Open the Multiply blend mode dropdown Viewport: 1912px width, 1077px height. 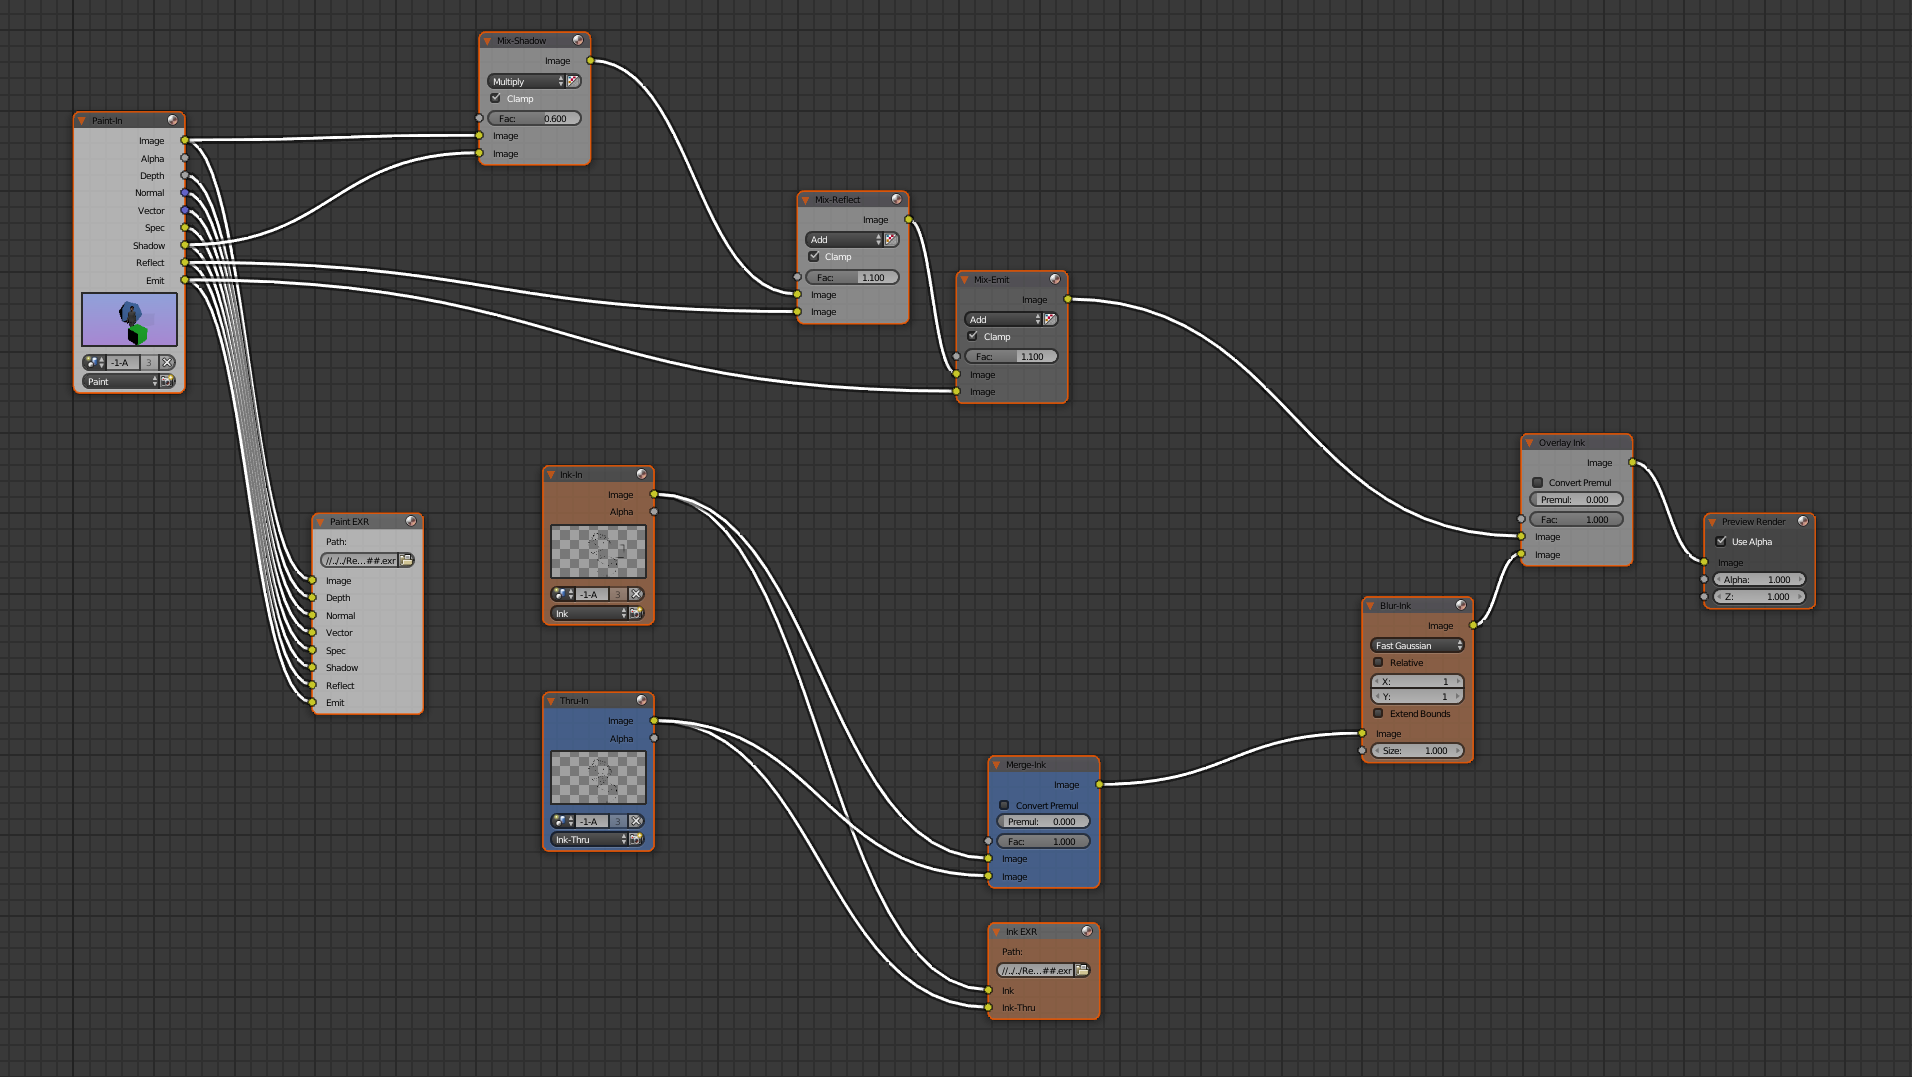(x=526, y=81)
